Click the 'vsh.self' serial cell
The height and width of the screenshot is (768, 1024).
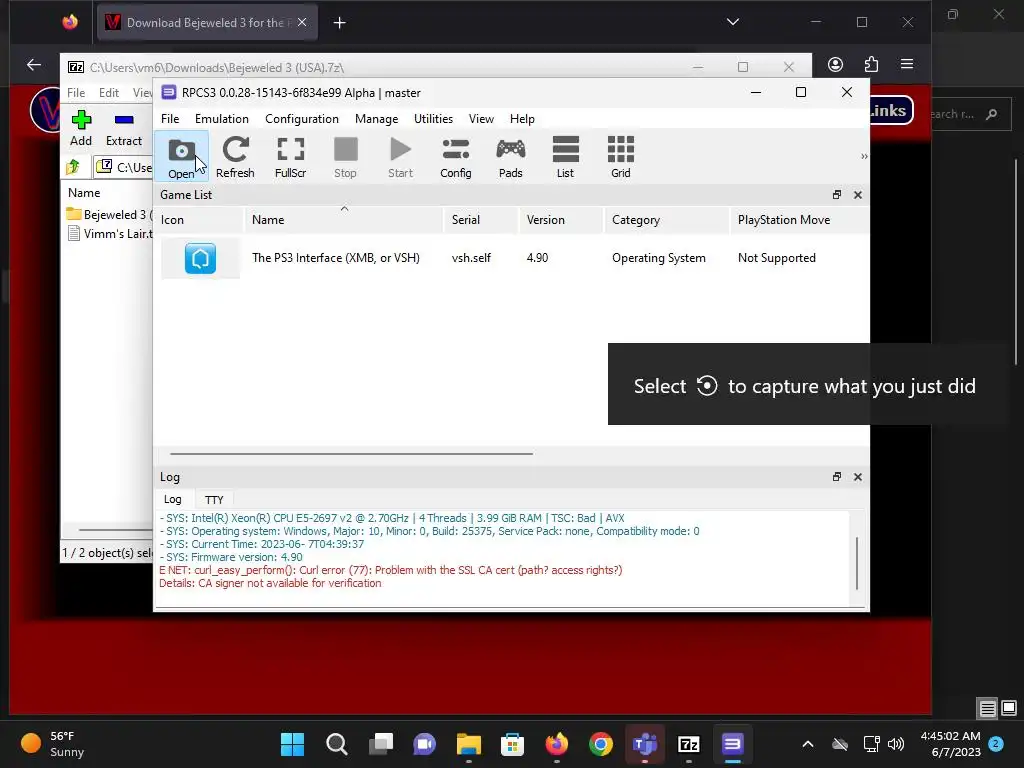click(471, 258)
